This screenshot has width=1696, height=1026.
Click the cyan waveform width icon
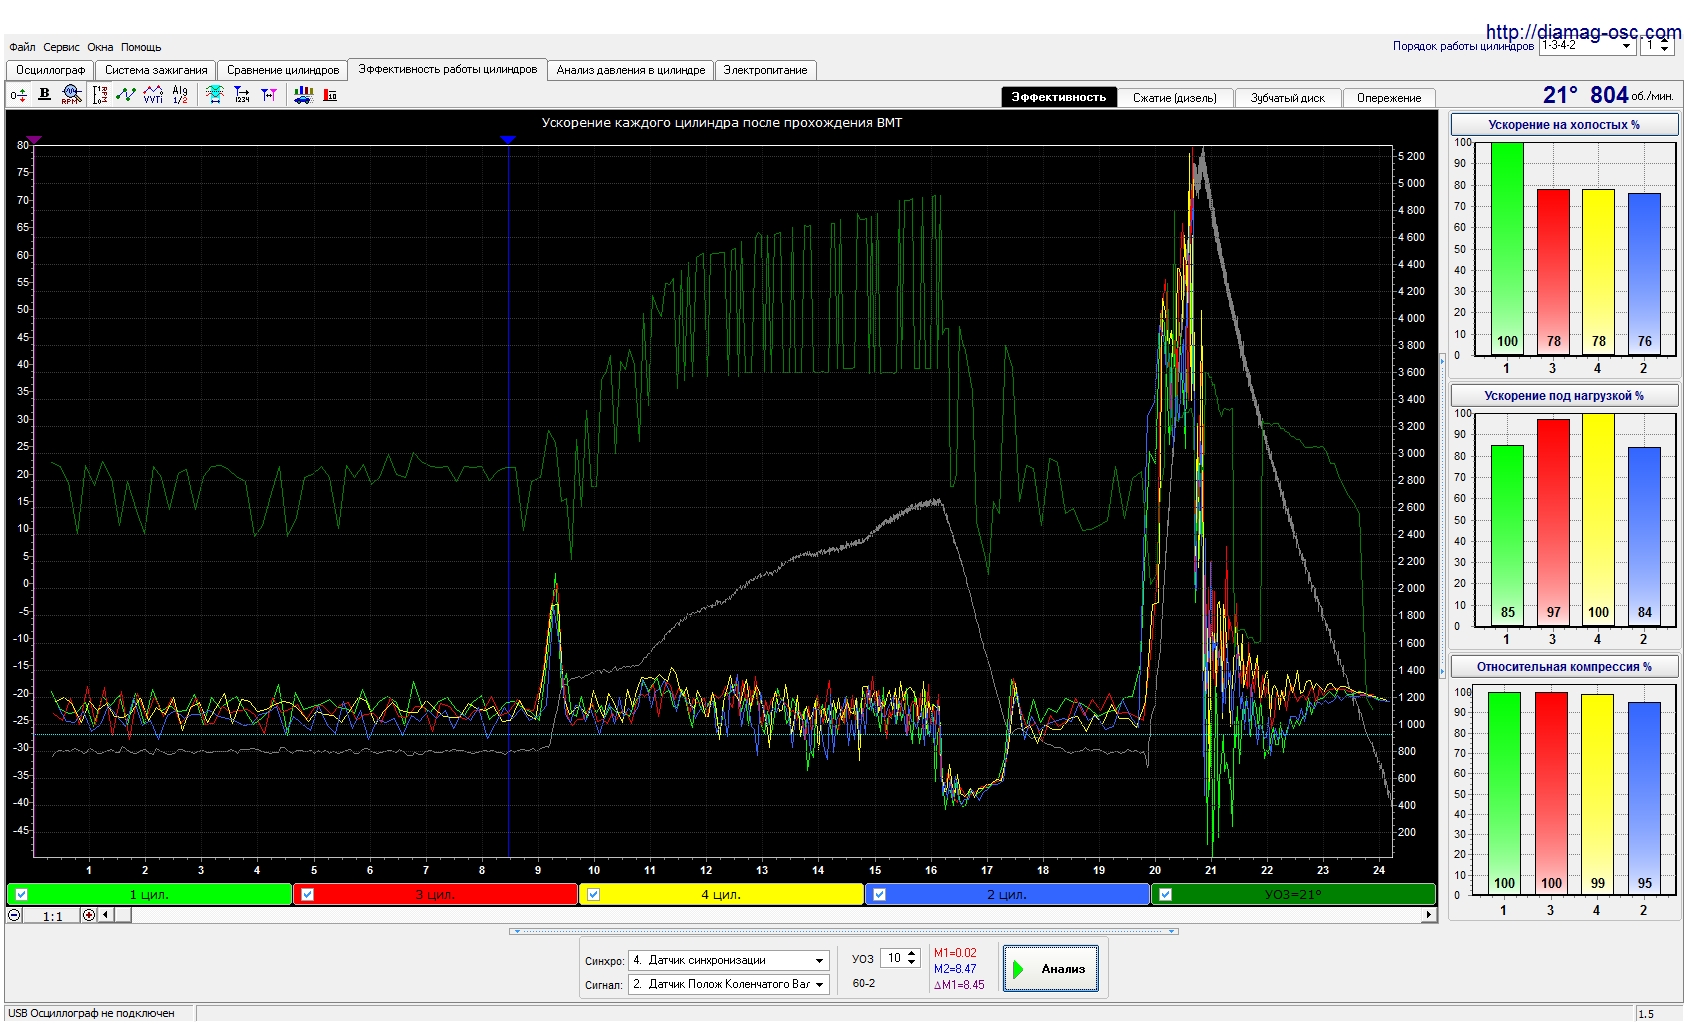point(214,95)
